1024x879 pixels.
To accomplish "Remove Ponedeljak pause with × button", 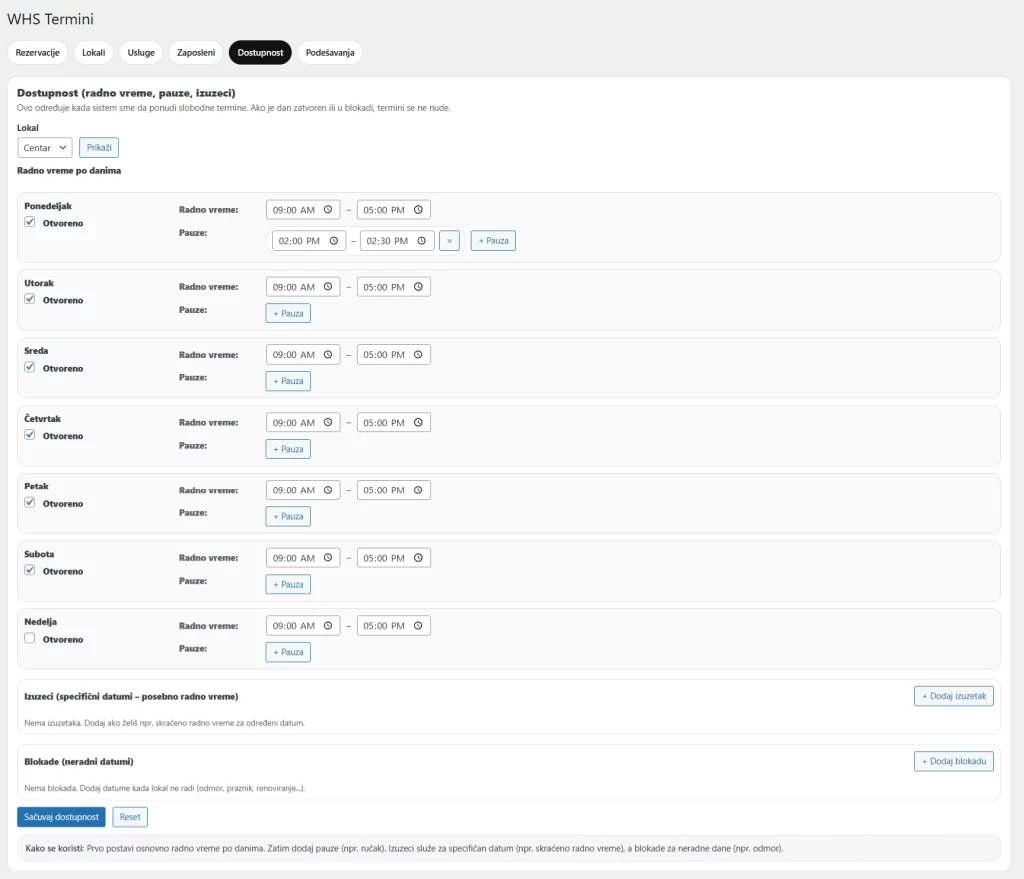I will click(449, 241).
